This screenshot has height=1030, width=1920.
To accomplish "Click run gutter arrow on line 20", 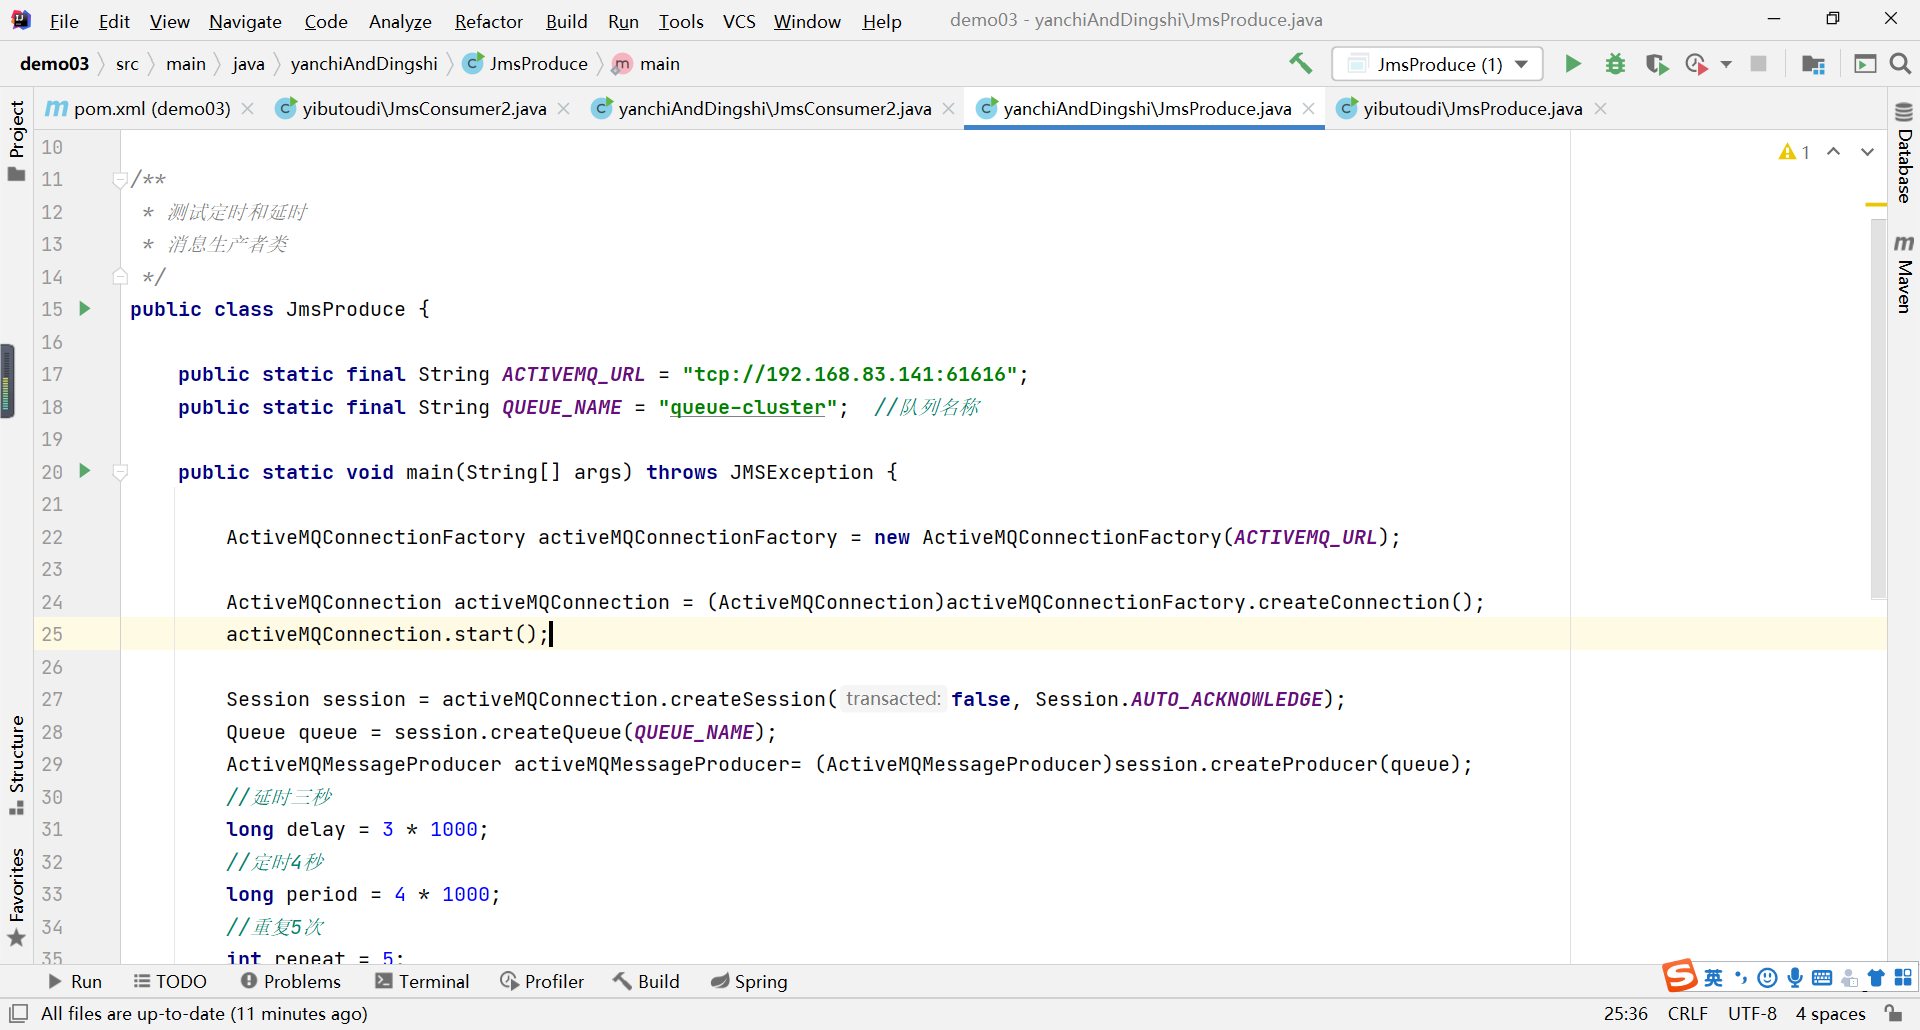I will [85, 471].
